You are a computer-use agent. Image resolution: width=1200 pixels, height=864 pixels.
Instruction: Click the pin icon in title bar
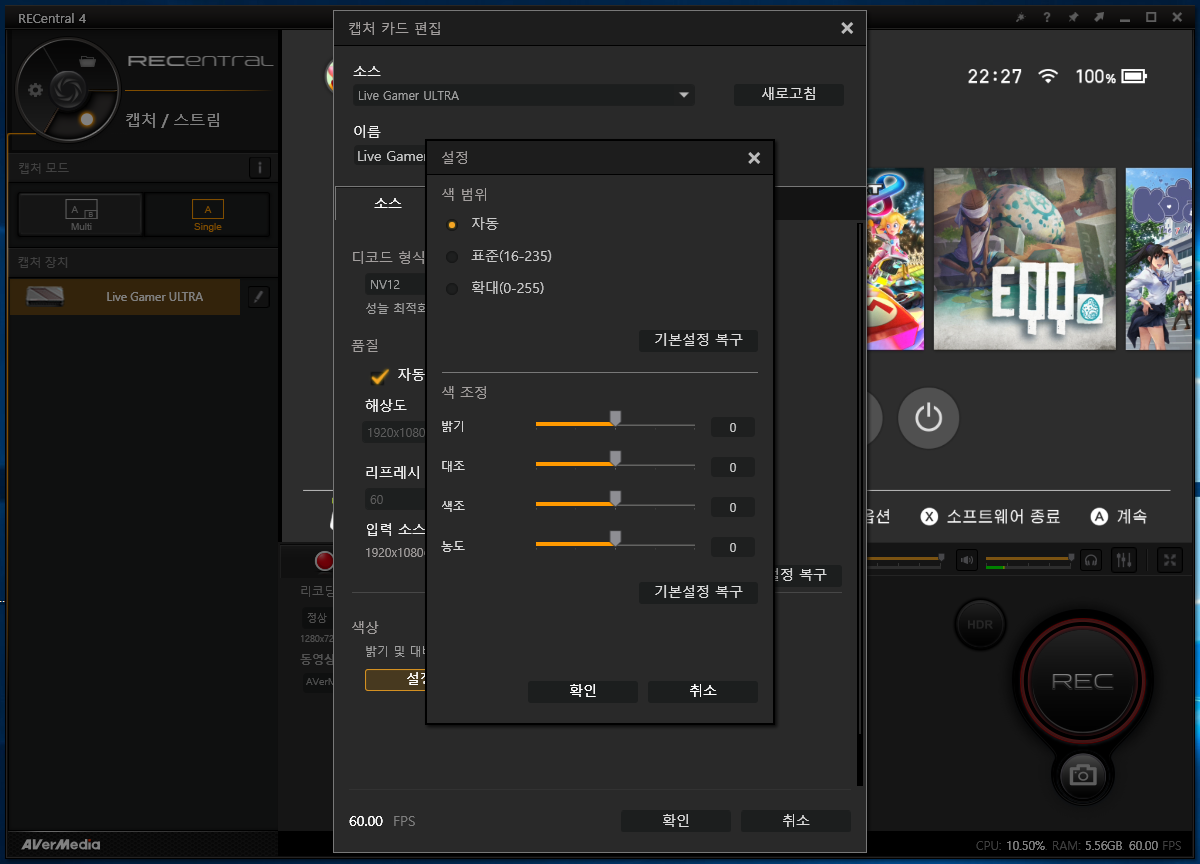click(1073, 17)
